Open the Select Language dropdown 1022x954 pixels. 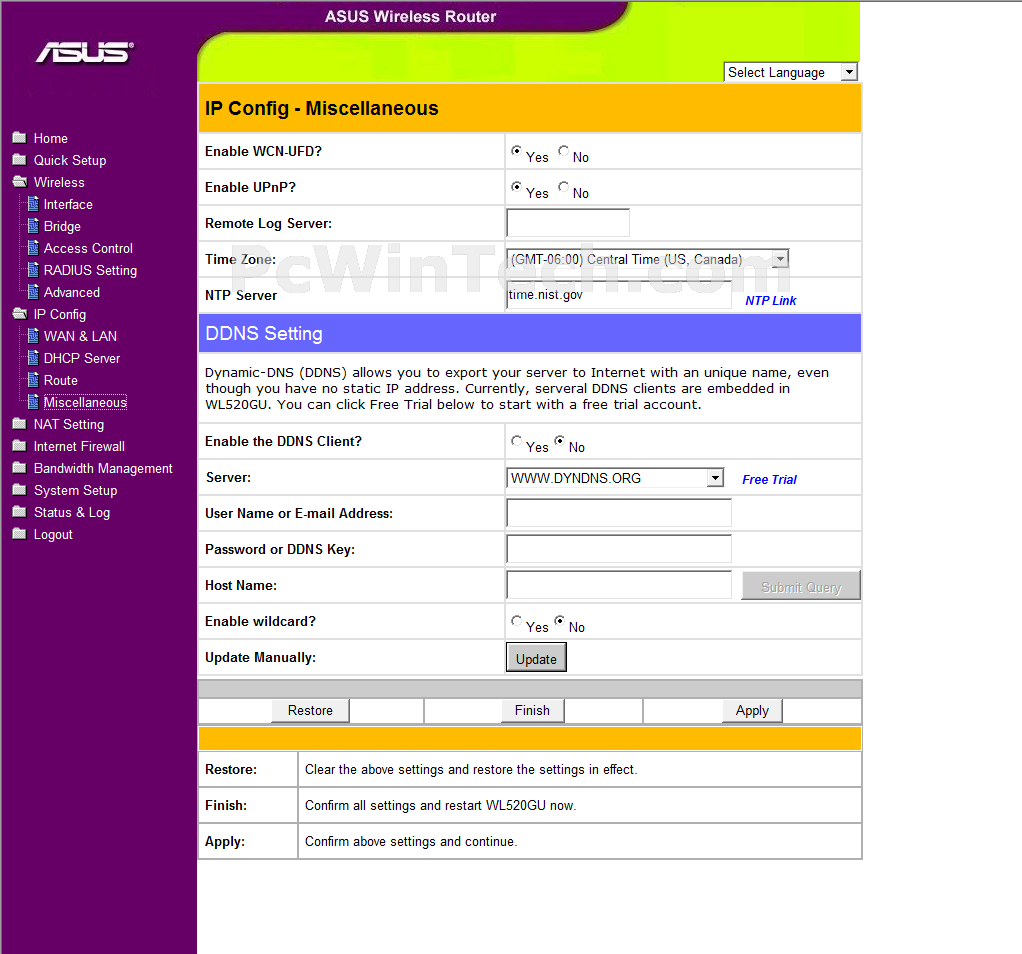[x=791, y=72]
